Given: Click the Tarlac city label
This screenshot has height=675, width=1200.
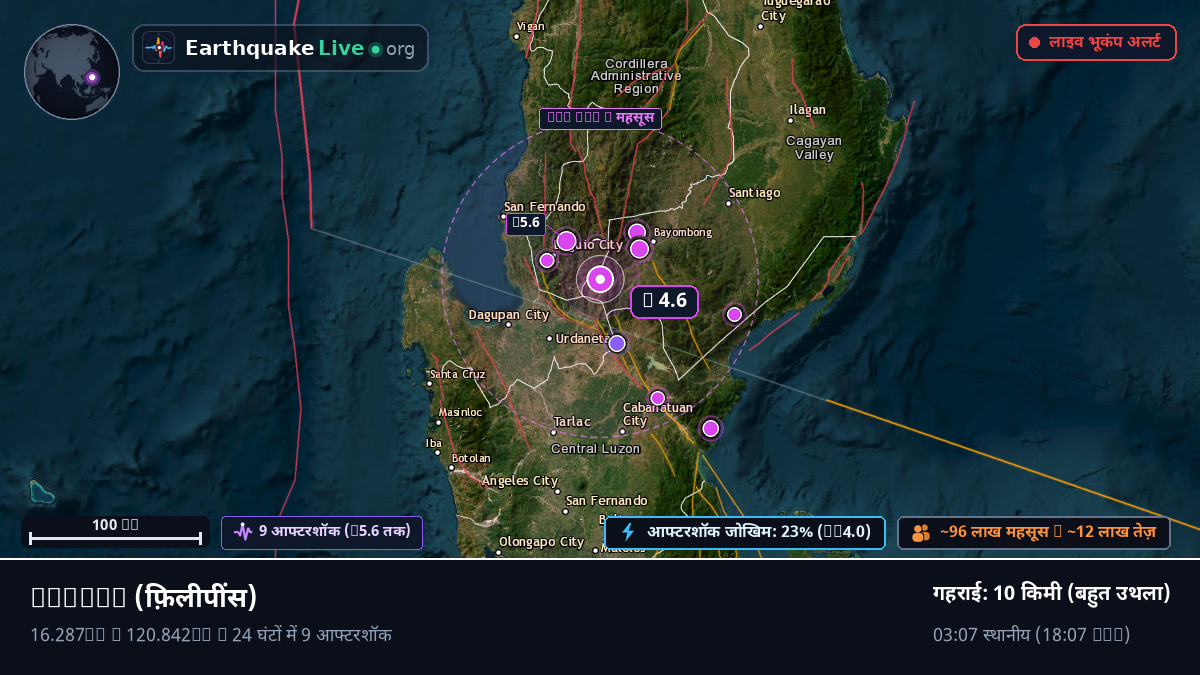Looking at the screenshot, I should pyautogui.click(x=573, y=422).
